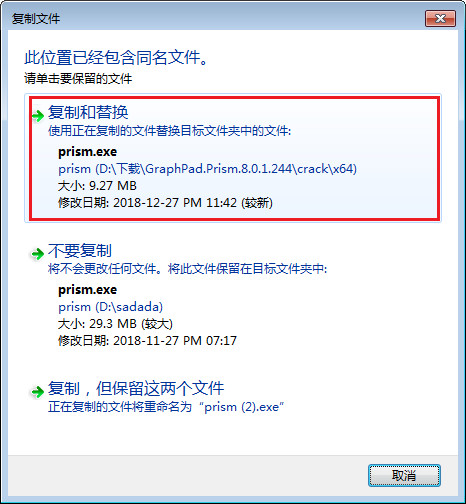Pick 复制，但保留这两个文件 option heading
Screen dimensions: 466x504
136,388
